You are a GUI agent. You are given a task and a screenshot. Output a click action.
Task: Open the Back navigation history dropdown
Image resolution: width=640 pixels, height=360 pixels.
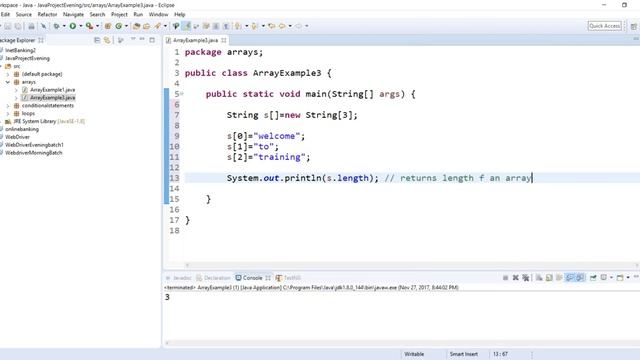(x=290, y=26)
